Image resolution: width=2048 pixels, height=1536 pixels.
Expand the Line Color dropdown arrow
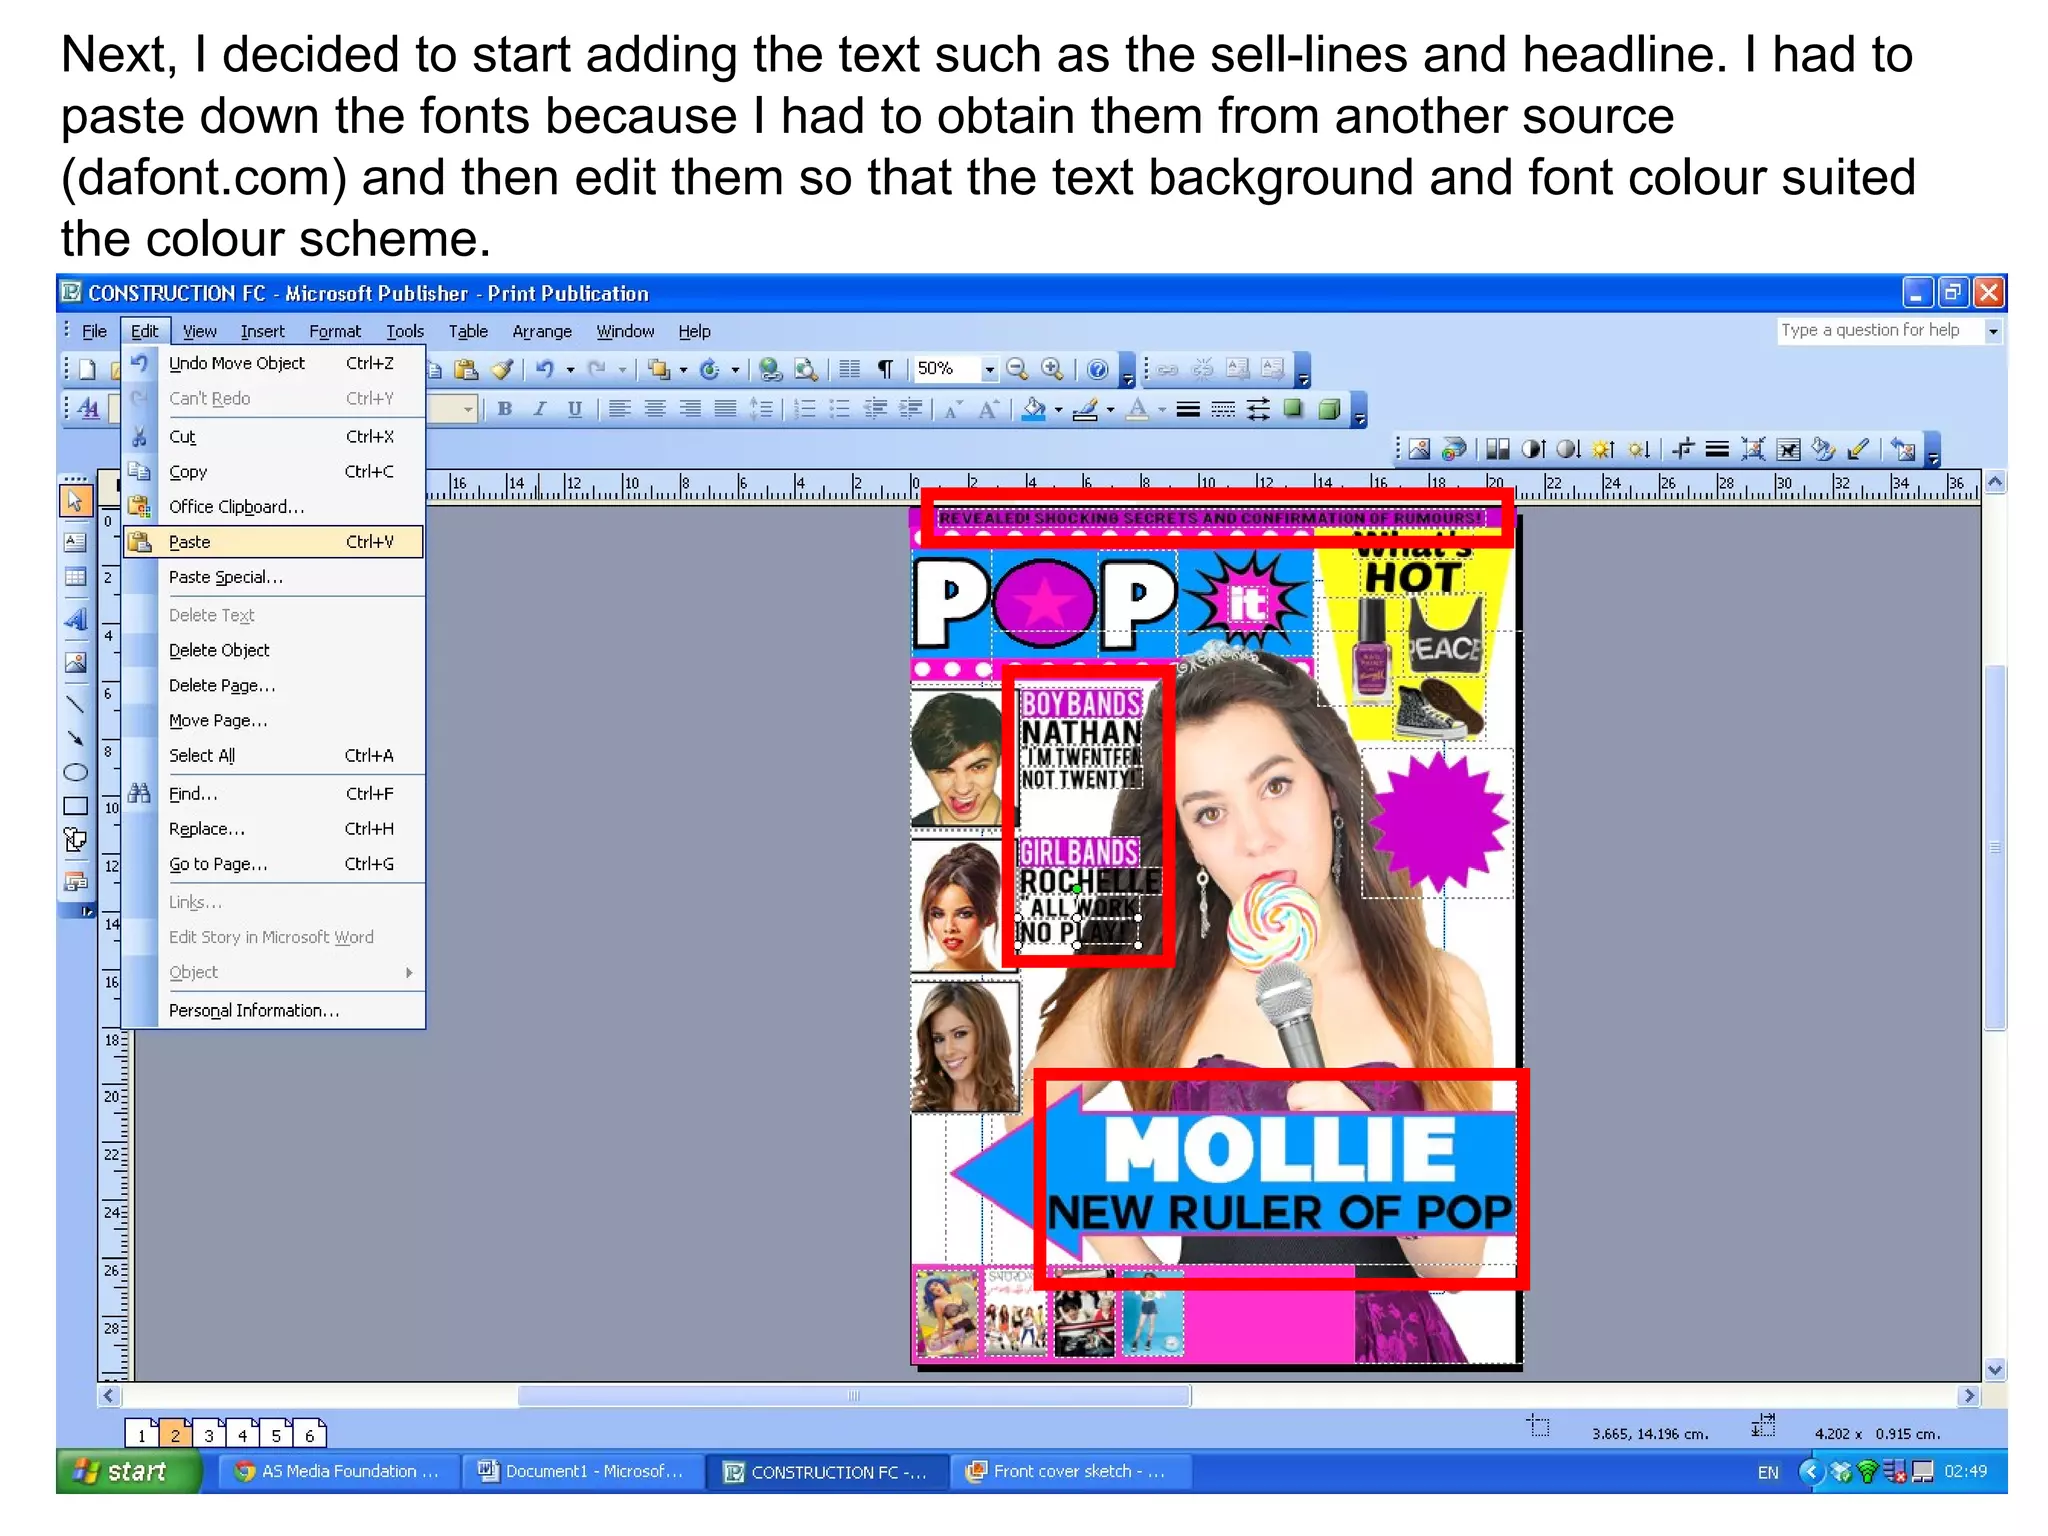pyautogui.click(x=1110, y=409)
